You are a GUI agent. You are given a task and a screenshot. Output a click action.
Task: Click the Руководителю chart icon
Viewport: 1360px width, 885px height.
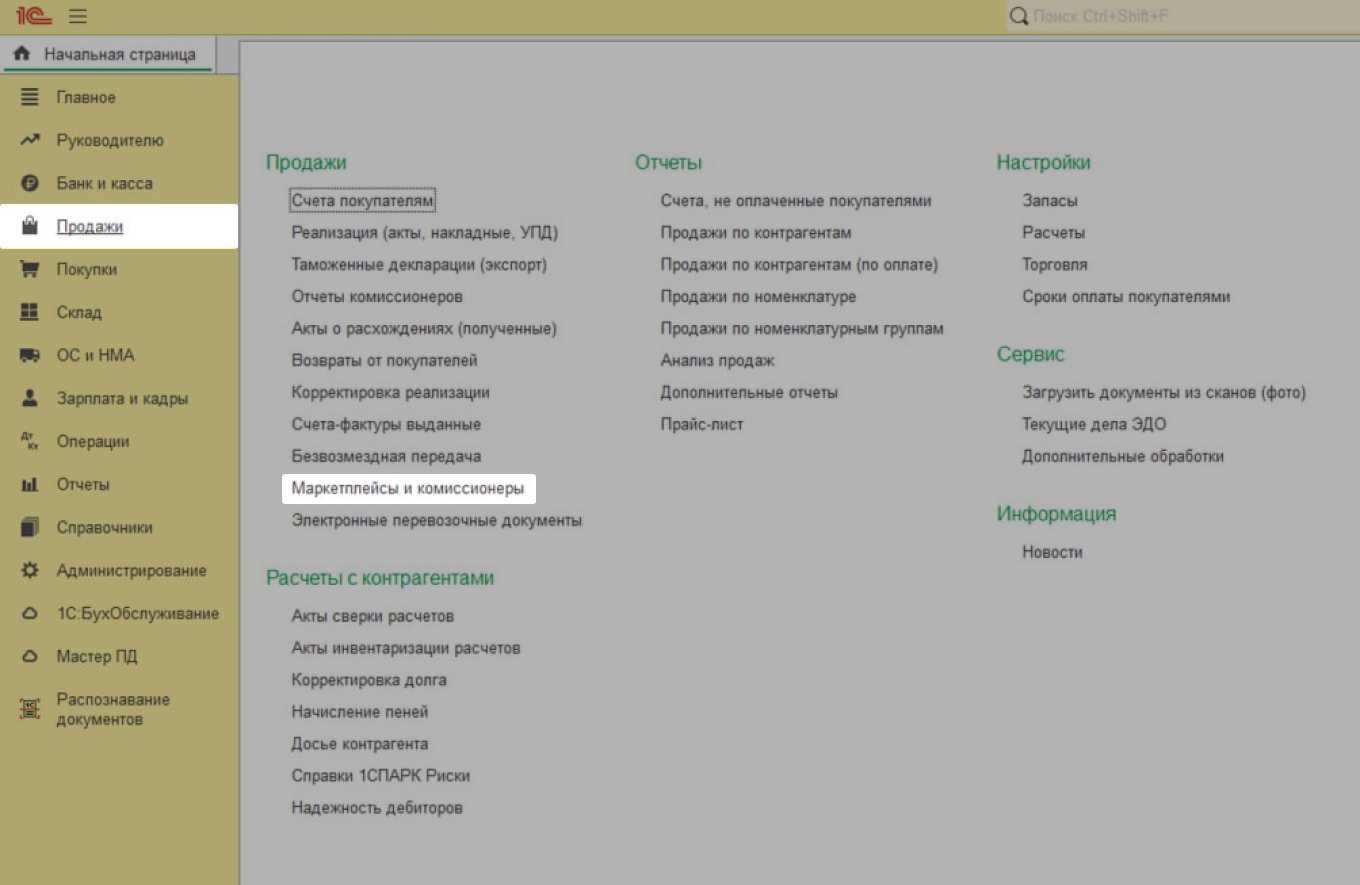coord(30,140)
